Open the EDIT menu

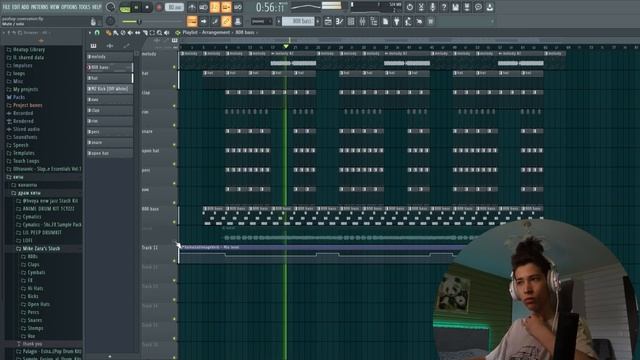[x=16, y=7]
